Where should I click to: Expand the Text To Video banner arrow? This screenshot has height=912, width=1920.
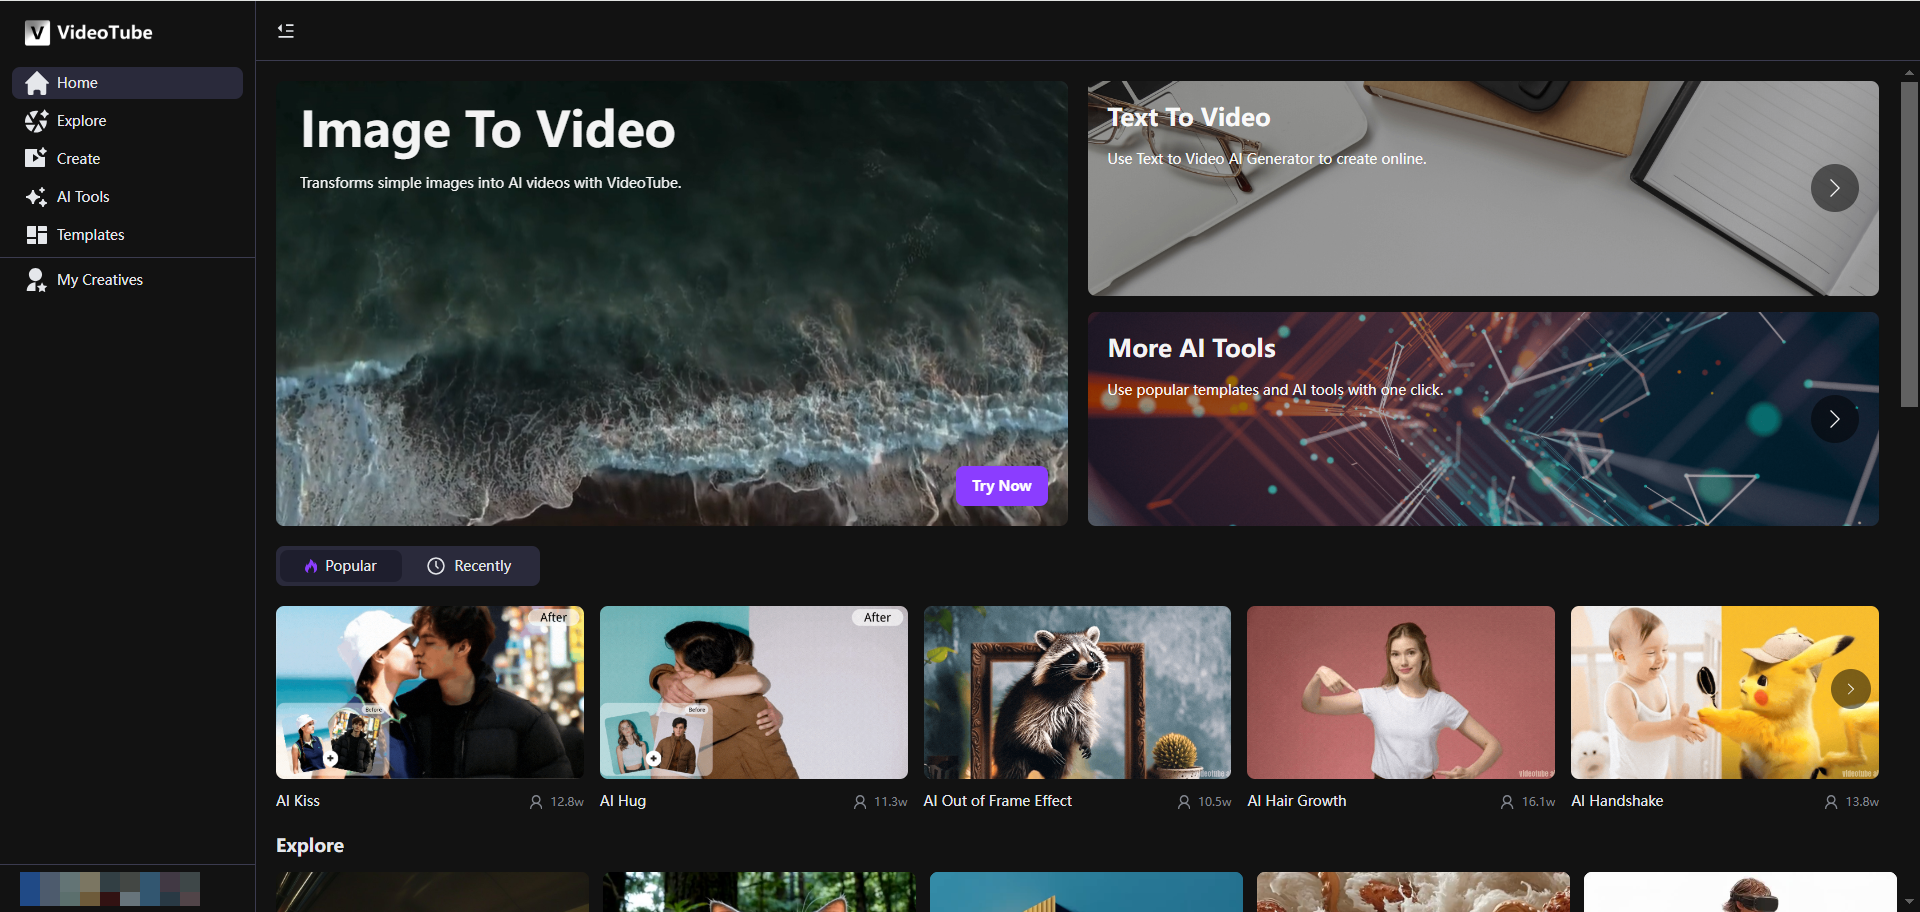click(1834, 187)
